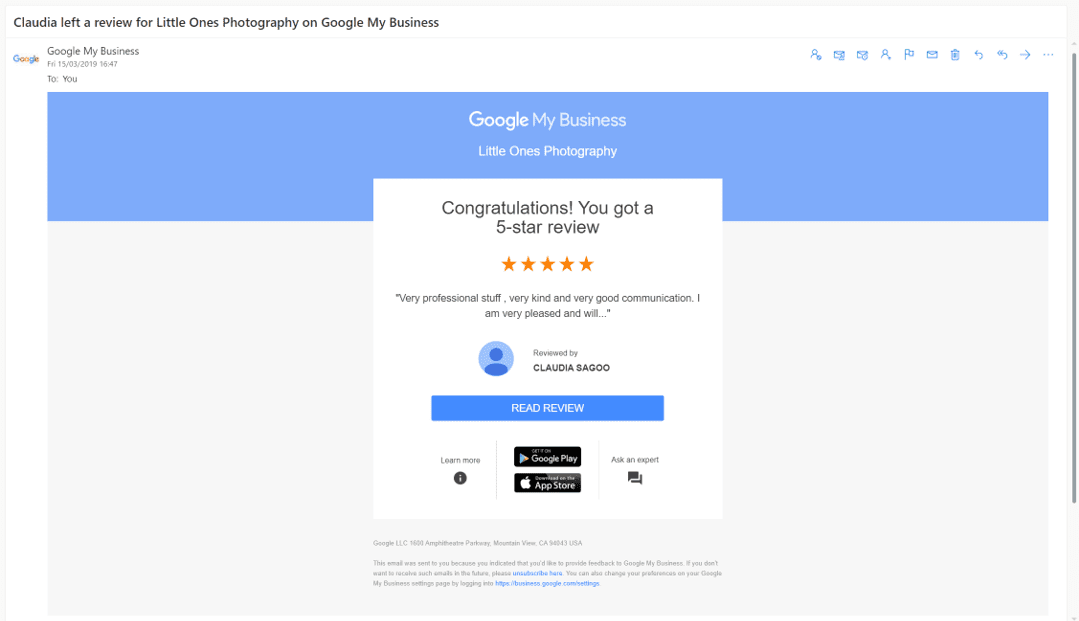Viewport: 1079px width, 621px height.
Task: Mark email as unread envelope icon
Action: 932,55
